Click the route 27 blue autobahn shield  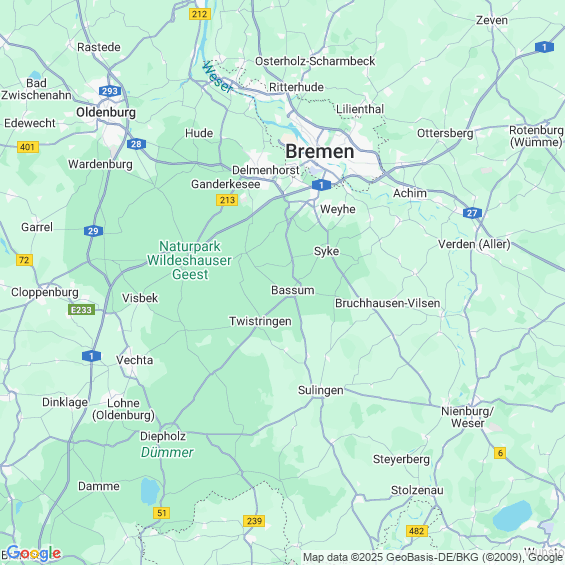pos(472,213)
